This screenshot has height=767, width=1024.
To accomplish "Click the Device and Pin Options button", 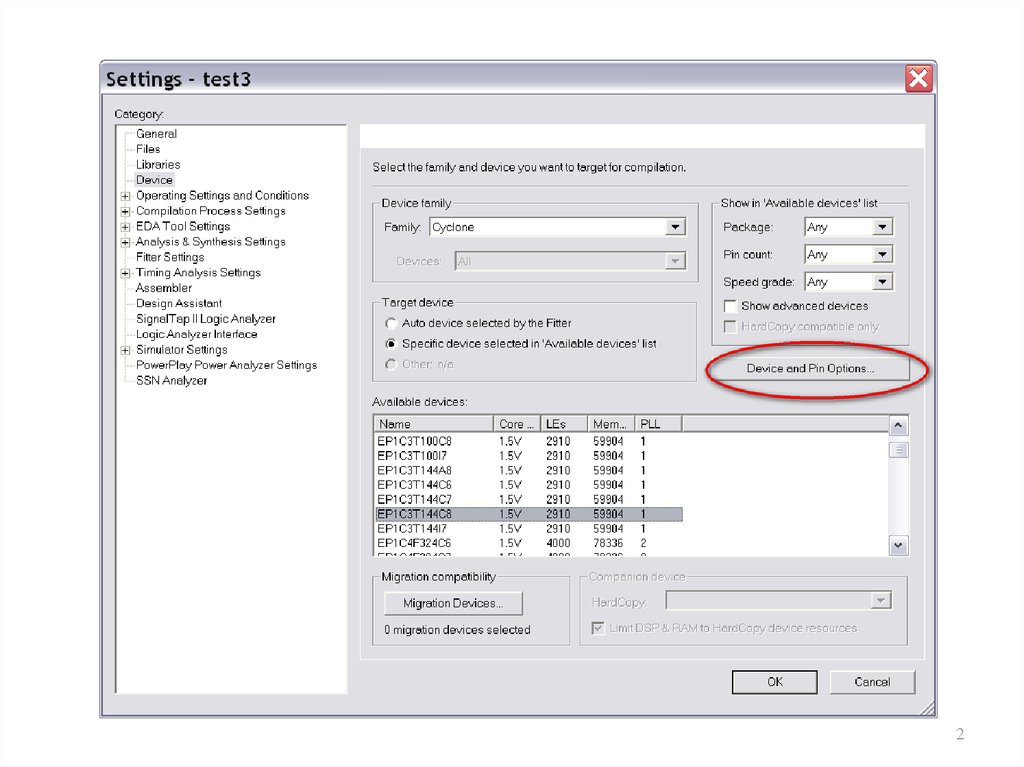I will pyautogui.click(x=810, y=368).
